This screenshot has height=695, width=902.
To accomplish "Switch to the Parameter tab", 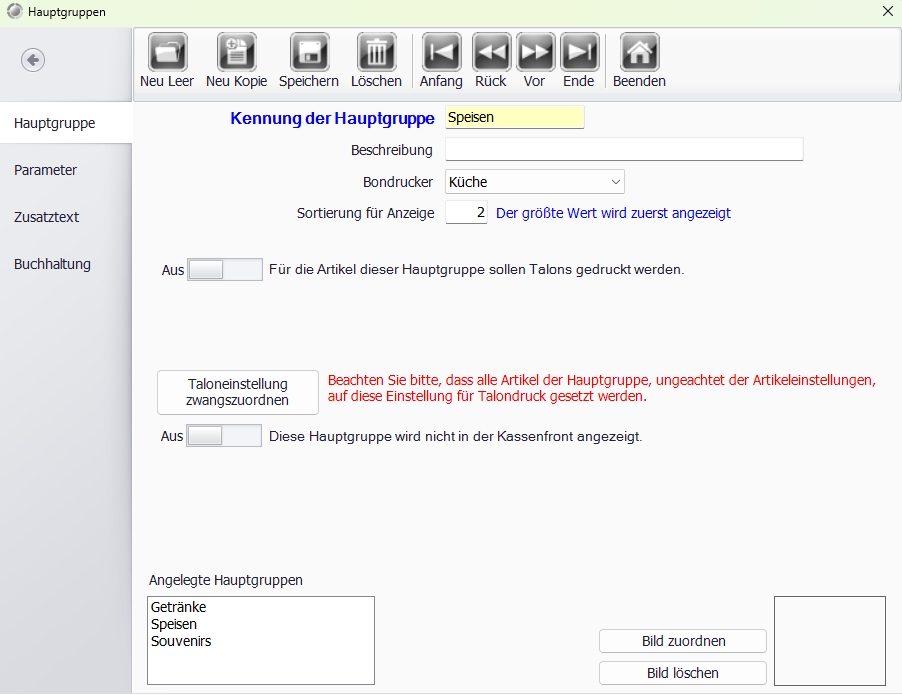I will coord(45,170).
